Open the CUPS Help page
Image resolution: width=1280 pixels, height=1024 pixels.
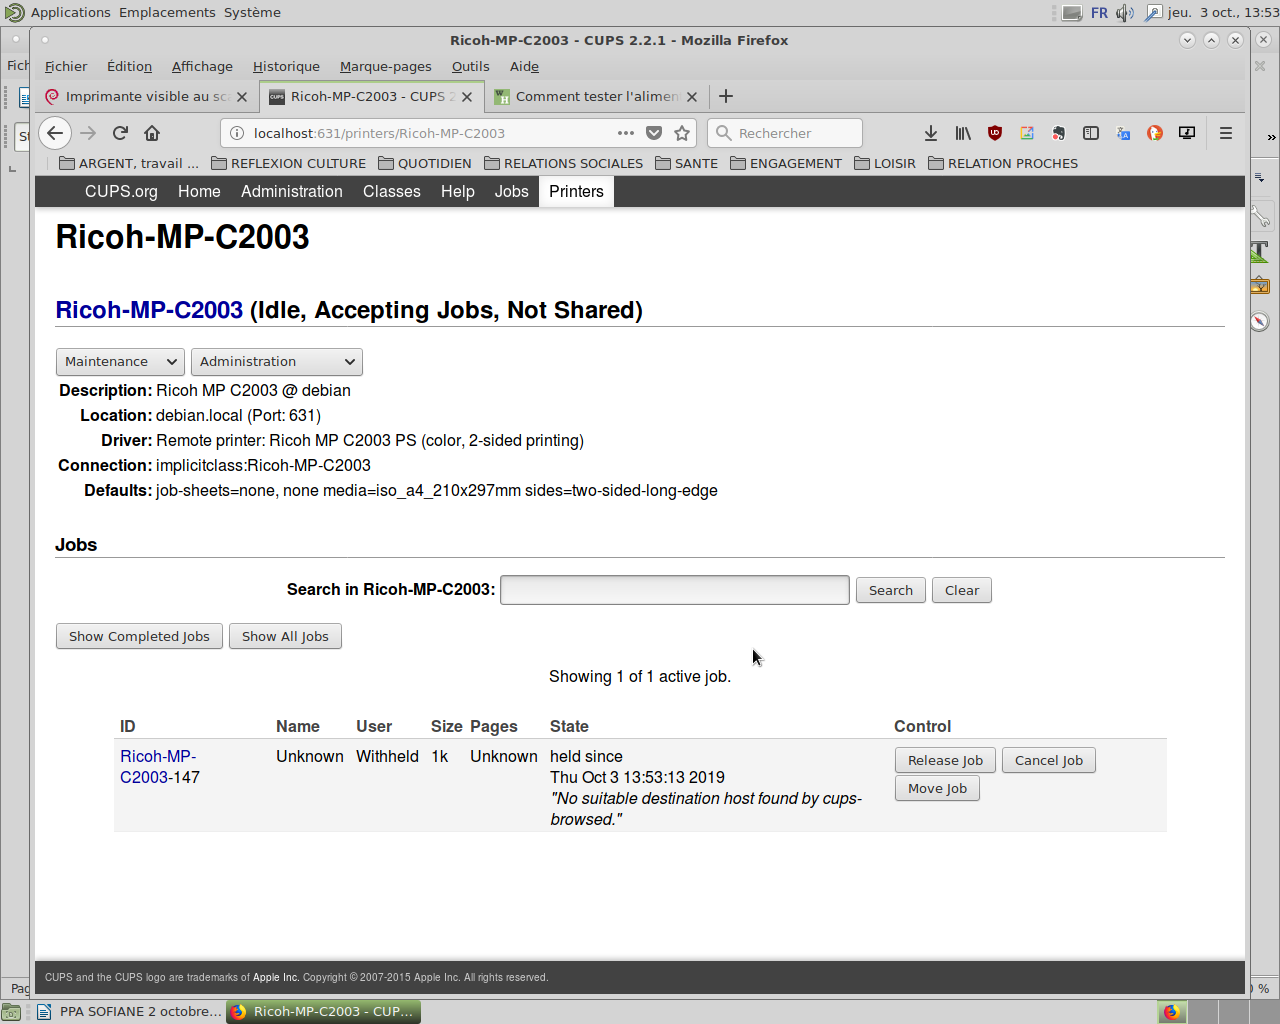point(458,192)
